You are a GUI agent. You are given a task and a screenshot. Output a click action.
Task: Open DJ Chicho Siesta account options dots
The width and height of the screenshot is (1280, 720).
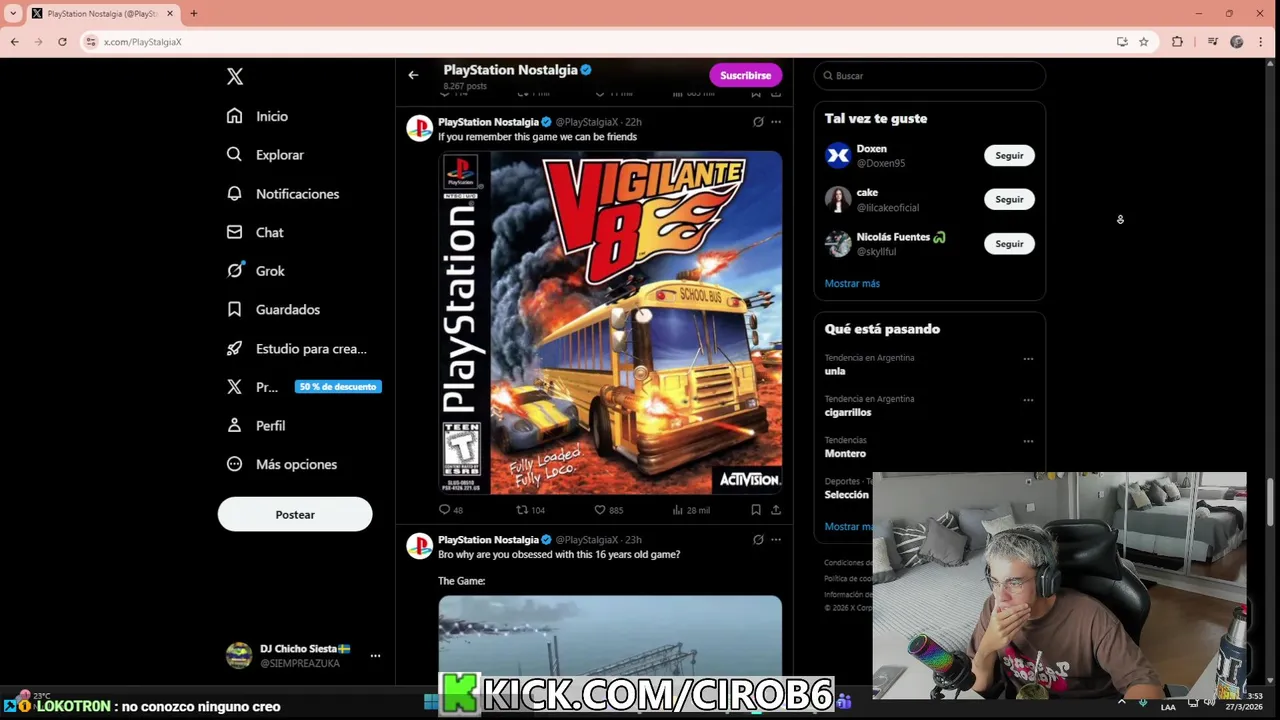[x=375, y=656]
